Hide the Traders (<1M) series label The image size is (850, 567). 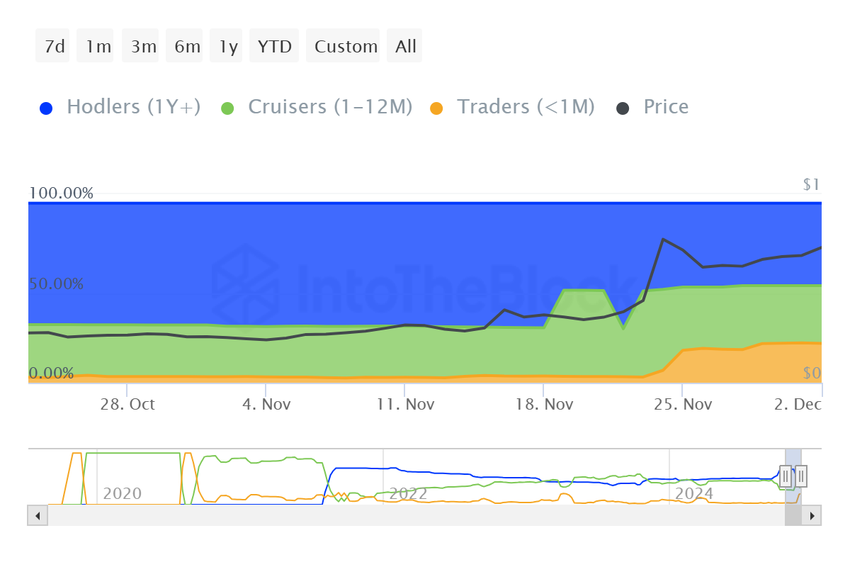coord(526,107)
